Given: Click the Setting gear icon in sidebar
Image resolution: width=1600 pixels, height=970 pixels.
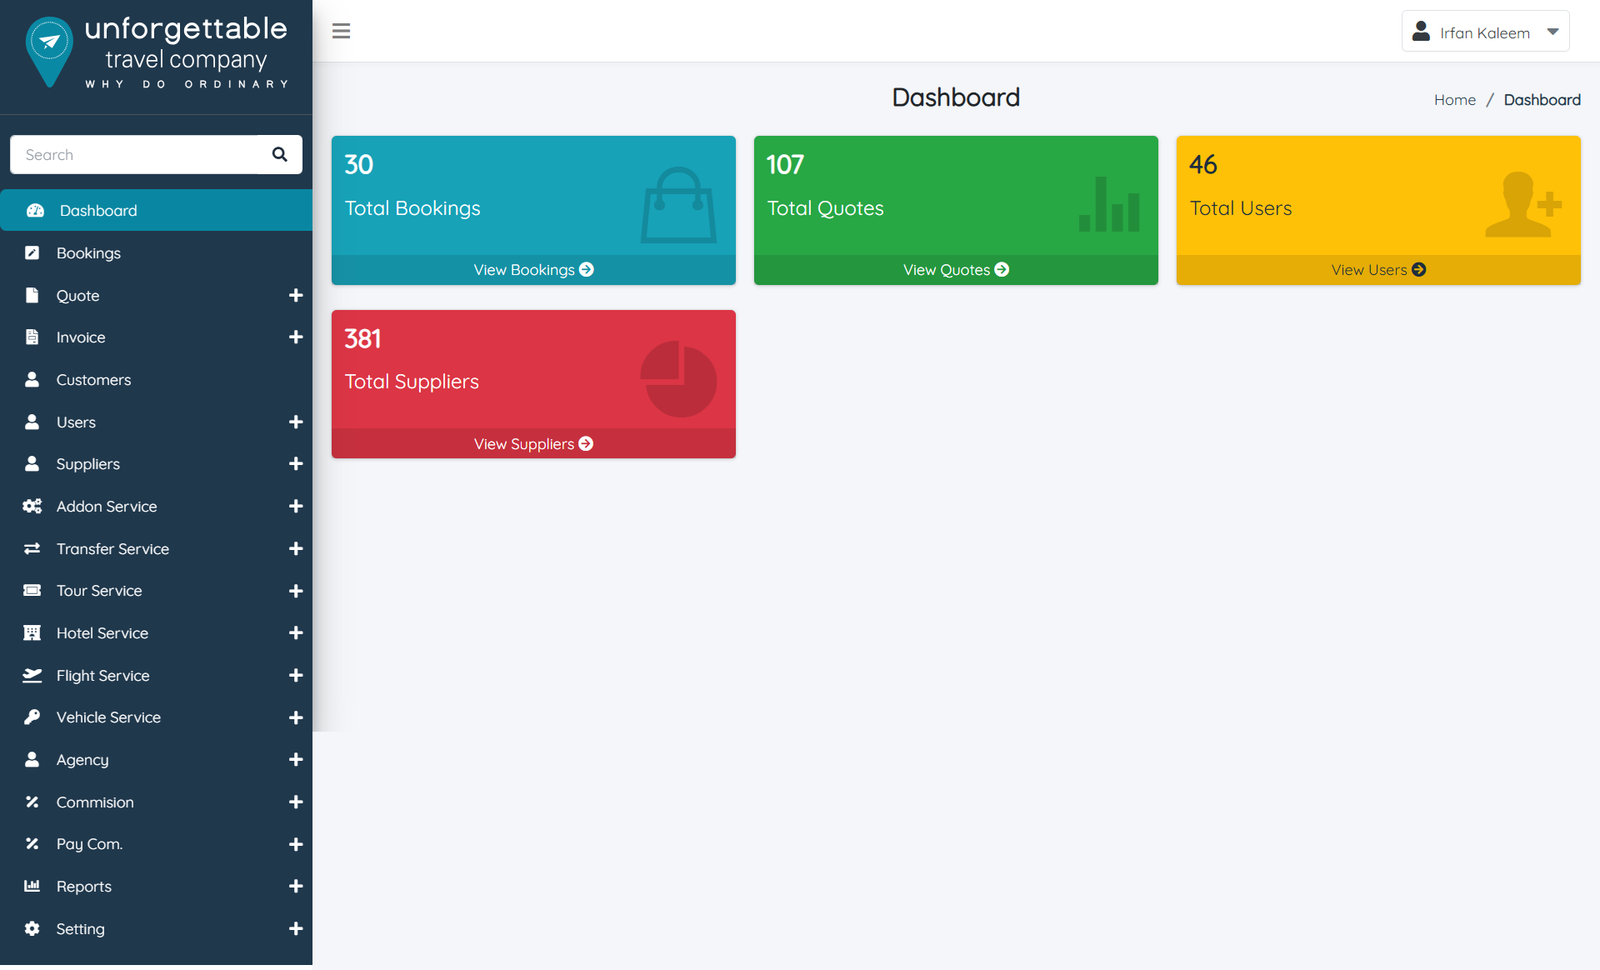Looking at the screenshot, I should [32, 929].
